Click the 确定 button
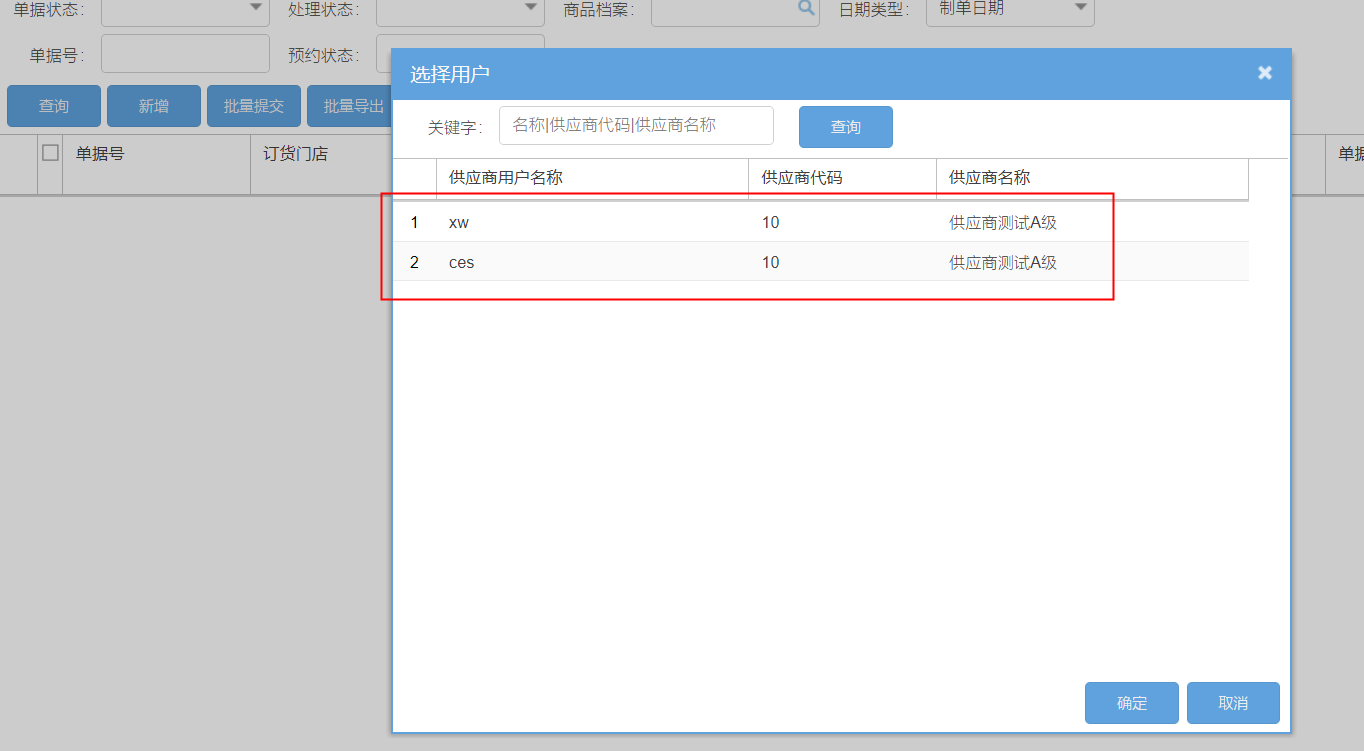 (1132, 703)
